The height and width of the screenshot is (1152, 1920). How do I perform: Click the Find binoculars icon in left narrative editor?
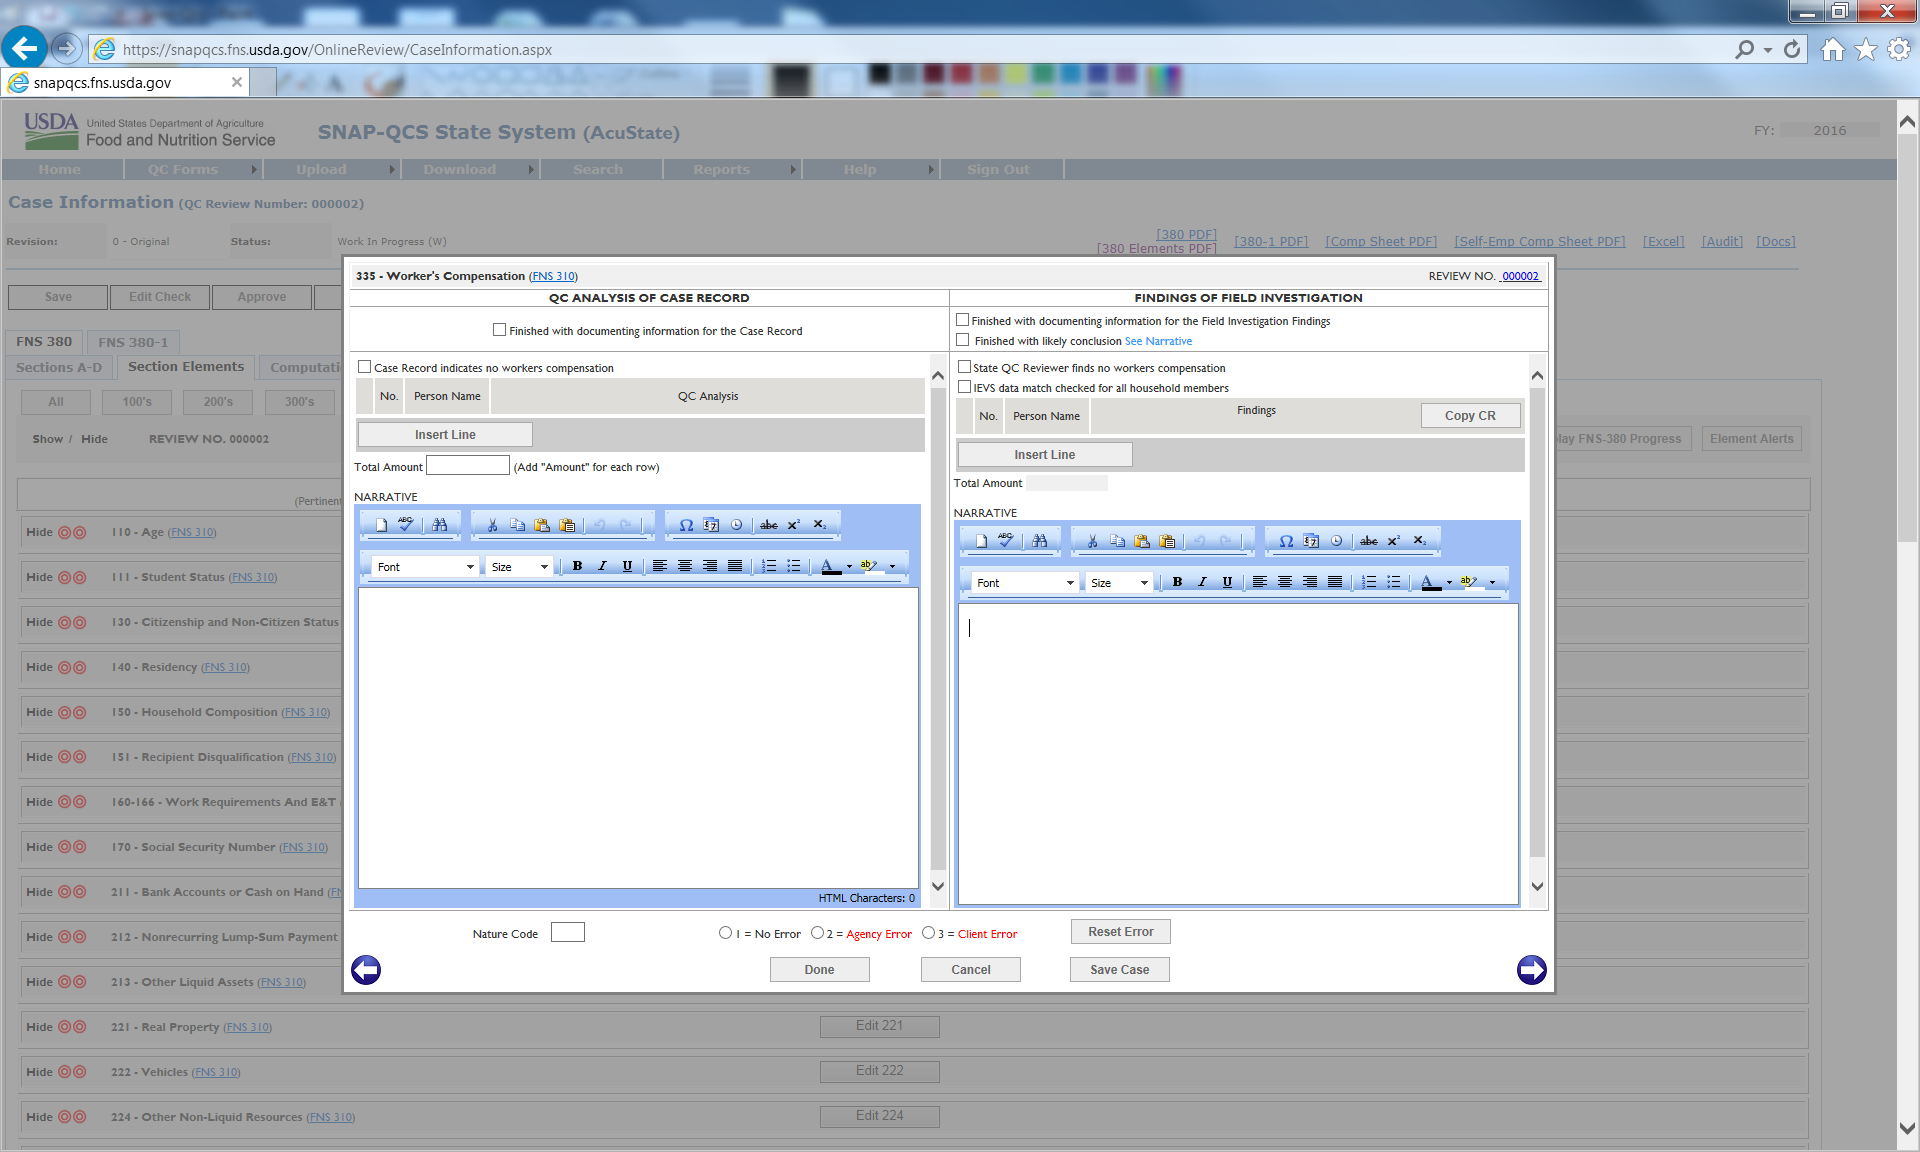click(440, 524)
